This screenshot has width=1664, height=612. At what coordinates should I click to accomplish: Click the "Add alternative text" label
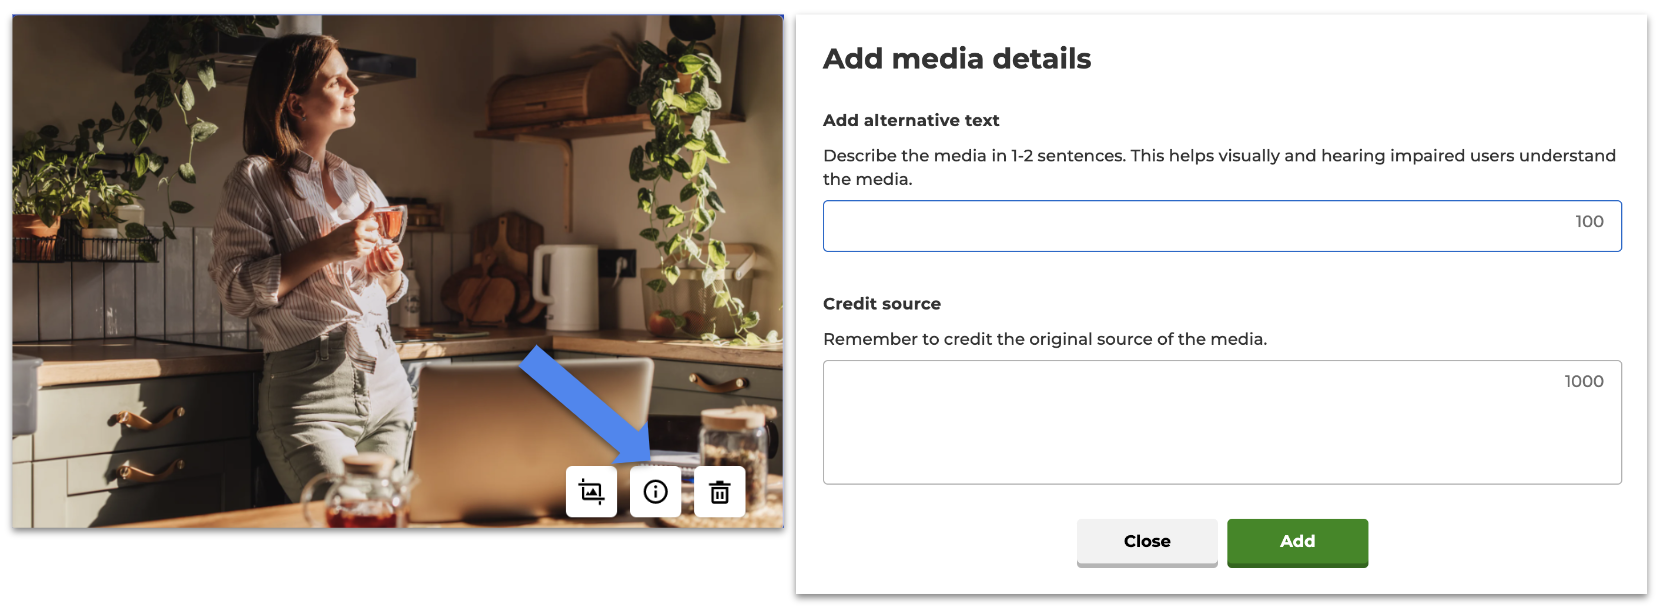[911, 121]
